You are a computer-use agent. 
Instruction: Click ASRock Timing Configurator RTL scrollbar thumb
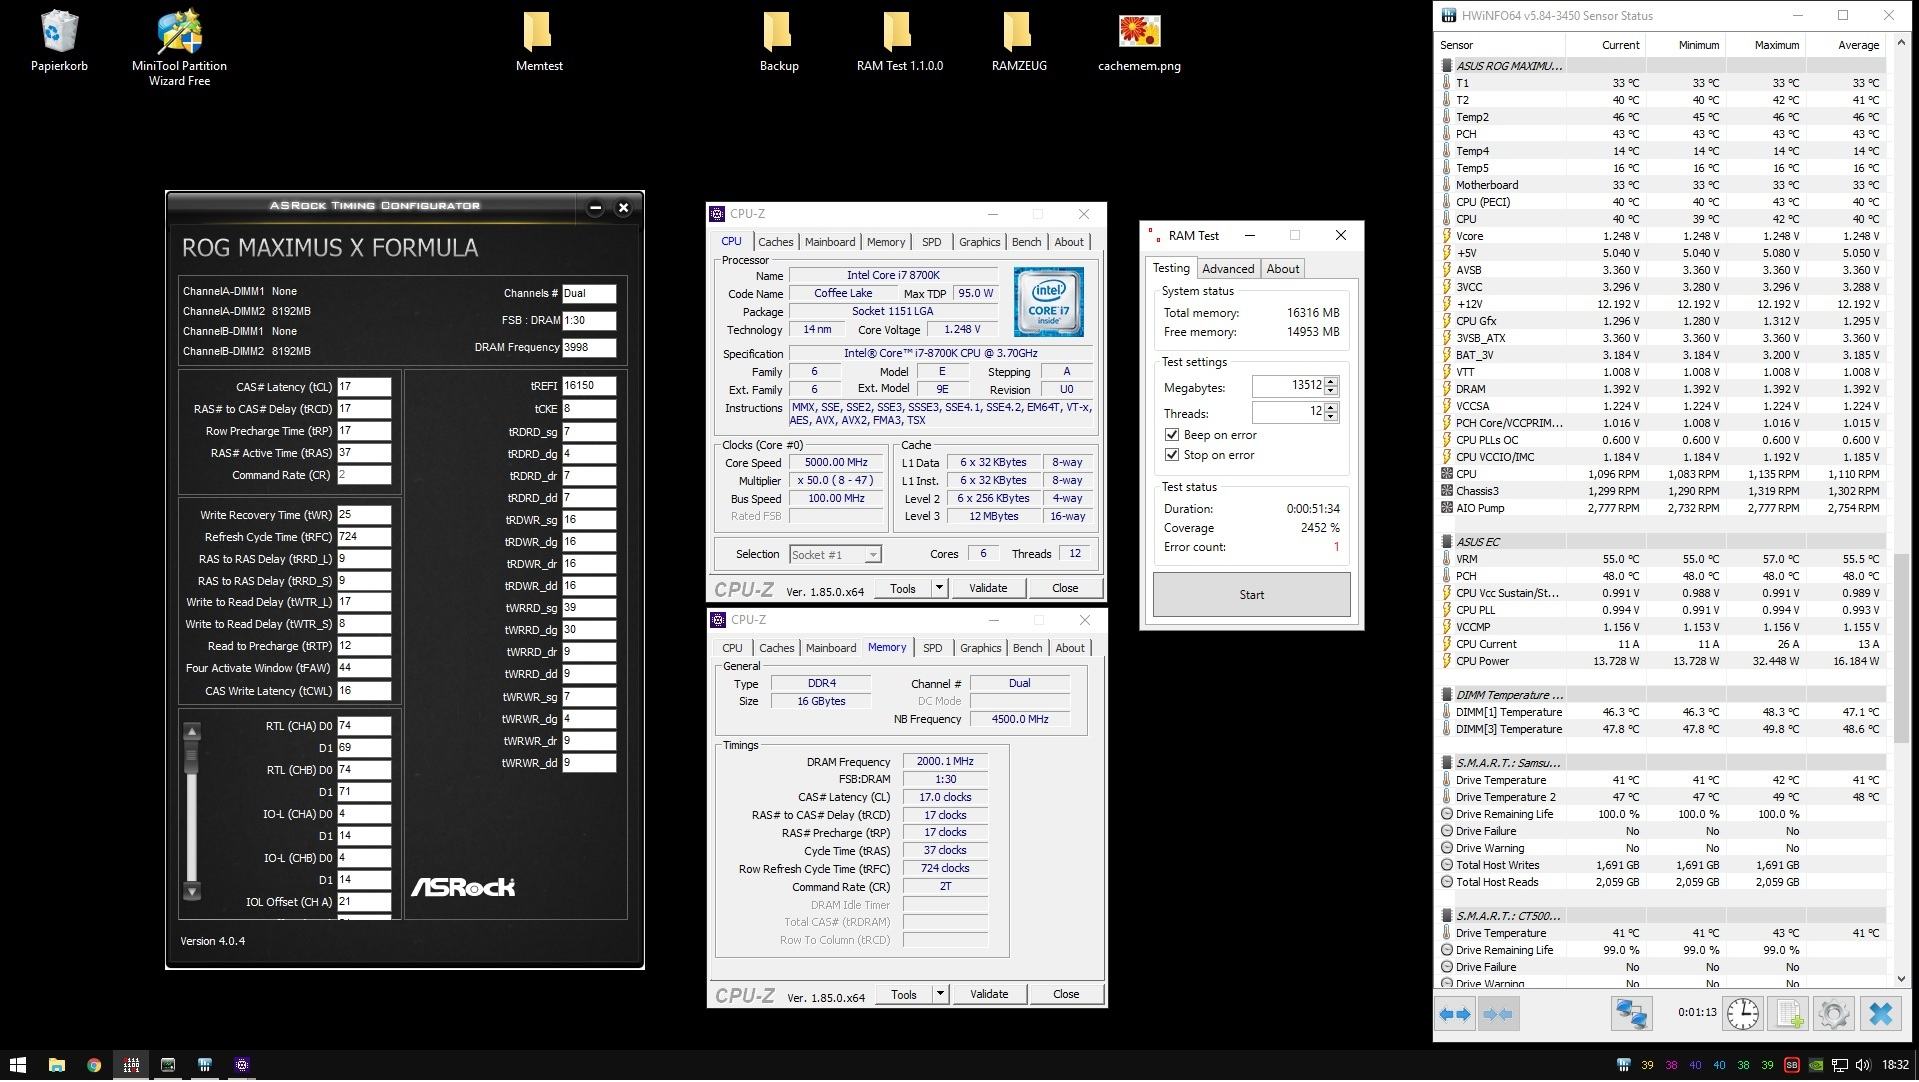coord(192,757)
